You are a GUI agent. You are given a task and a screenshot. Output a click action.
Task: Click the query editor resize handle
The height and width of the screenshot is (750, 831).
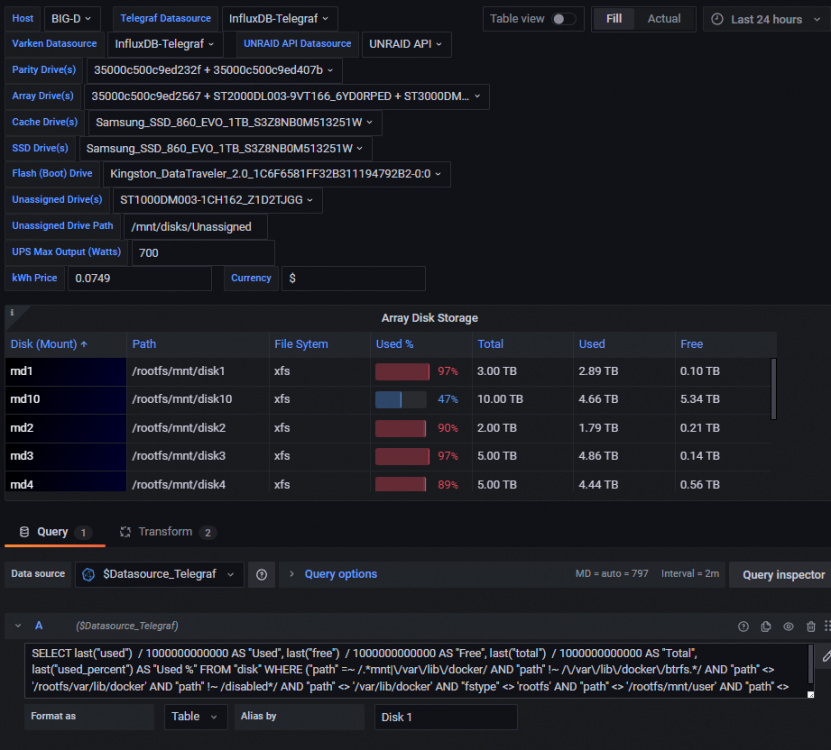pyautogui.click(x=810, y=694)
